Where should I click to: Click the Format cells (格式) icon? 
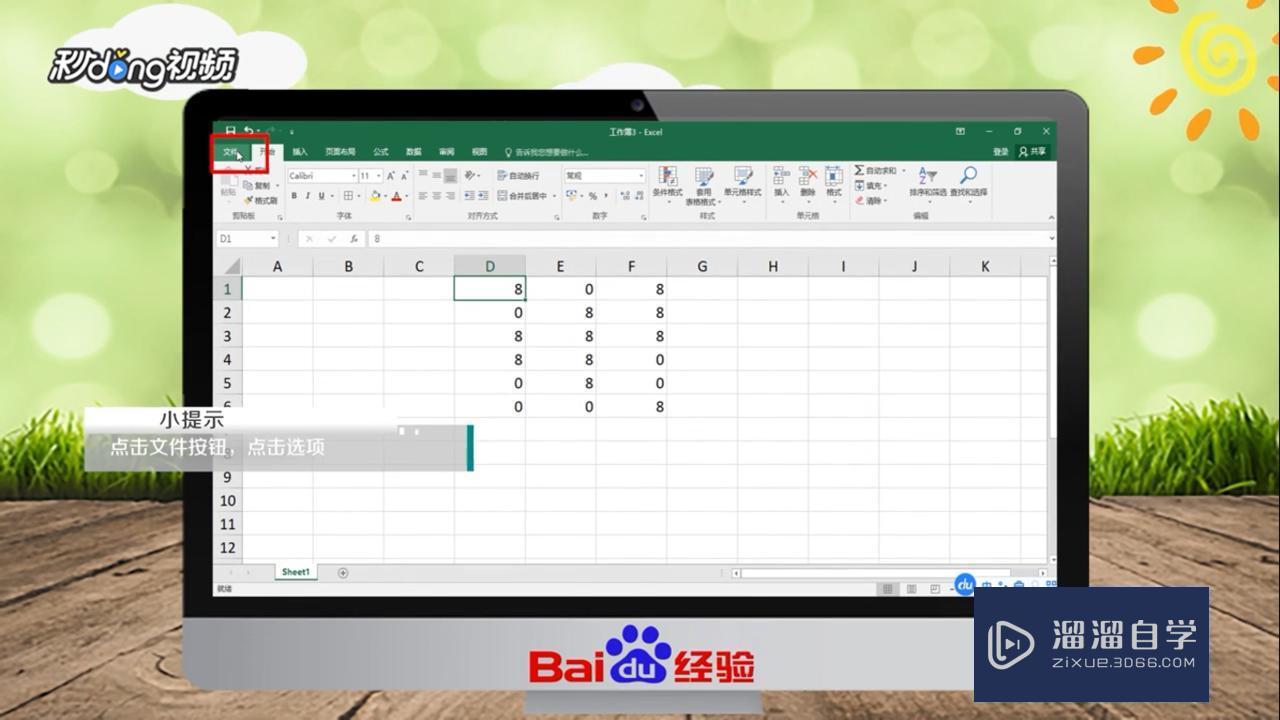(833, 183)
